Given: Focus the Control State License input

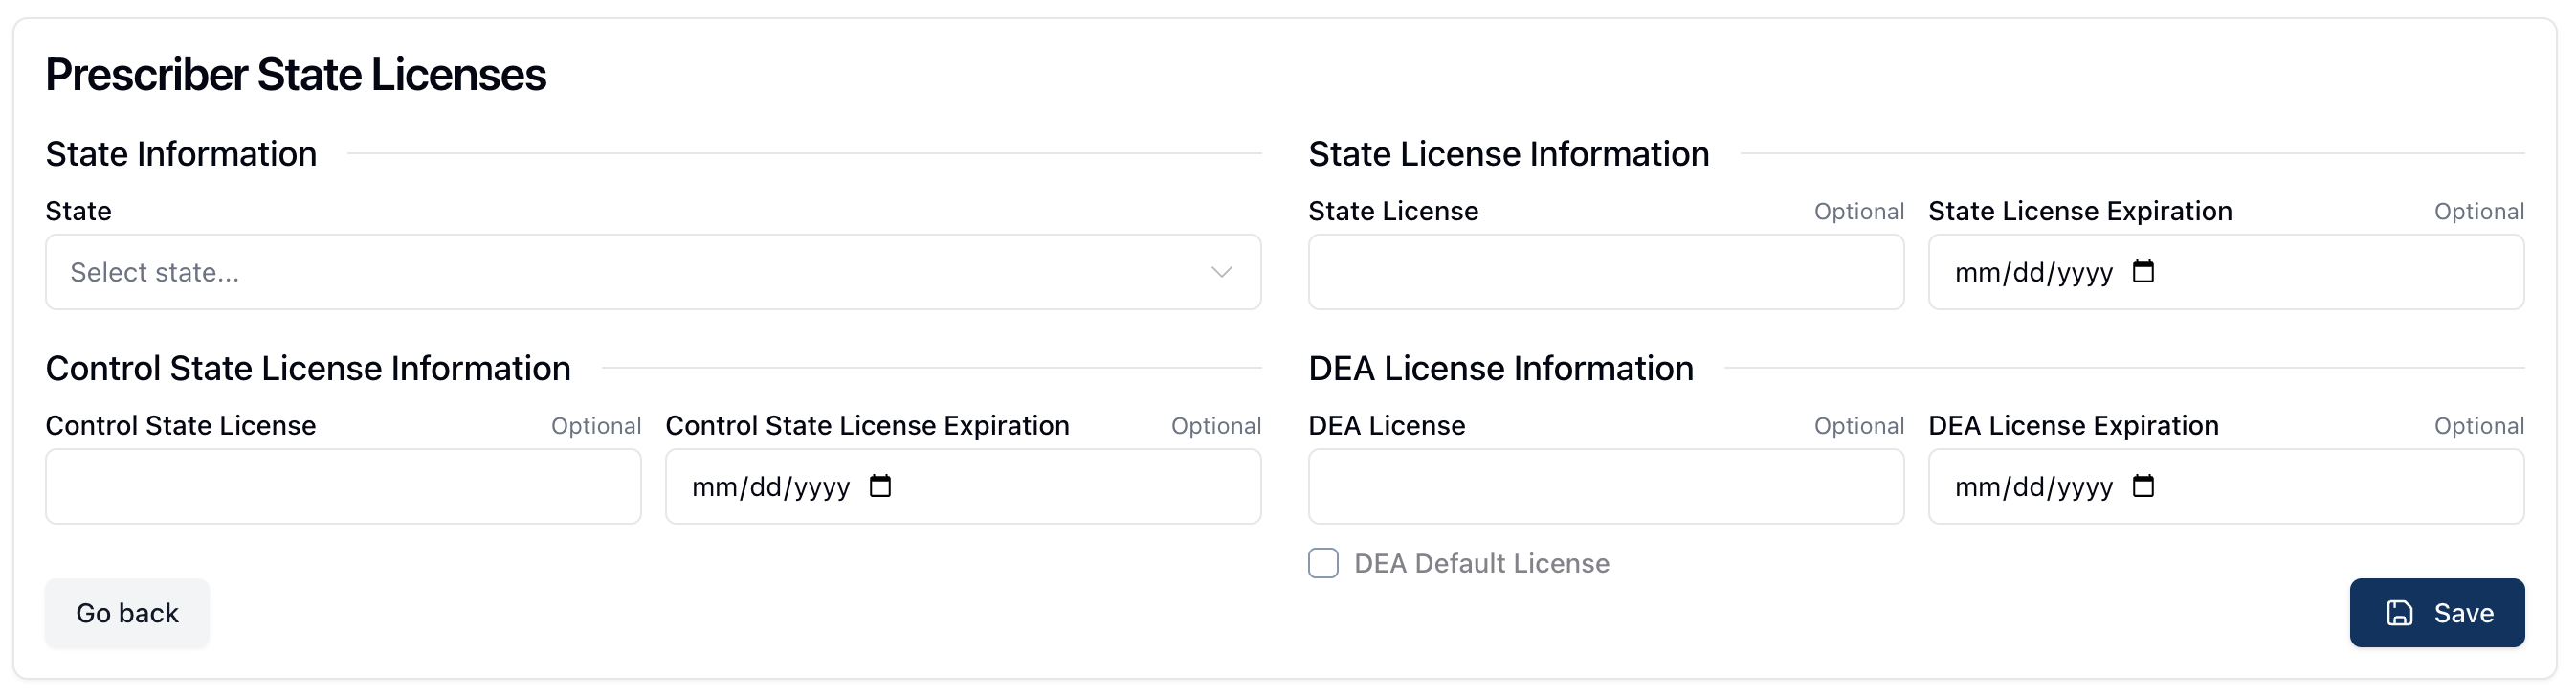Looking at the screenshot, I should point(343,486).
